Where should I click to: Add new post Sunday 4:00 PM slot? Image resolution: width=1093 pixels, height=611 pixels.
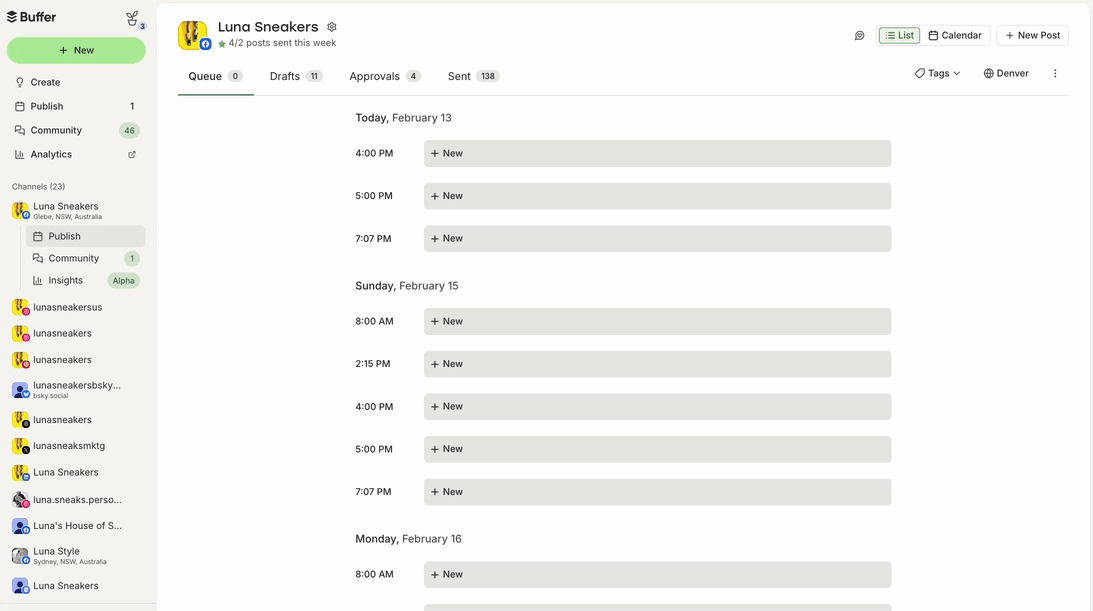(657, 406)
